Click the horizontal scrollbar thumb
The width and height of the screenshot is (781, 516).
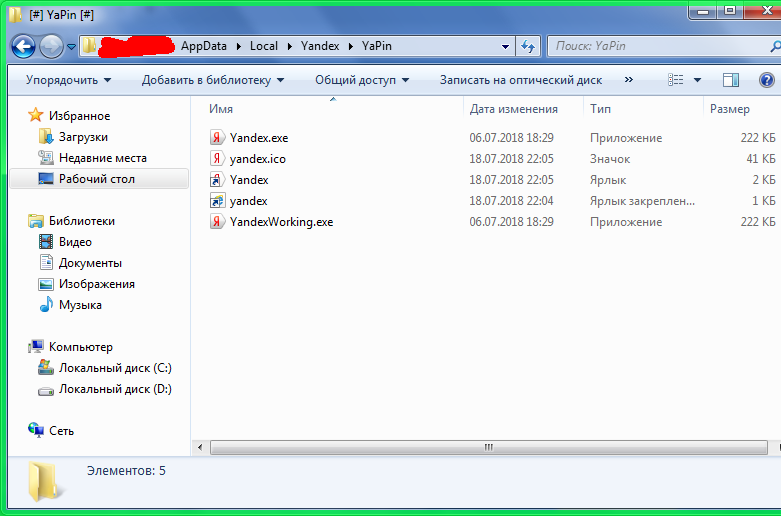(489, 447)
